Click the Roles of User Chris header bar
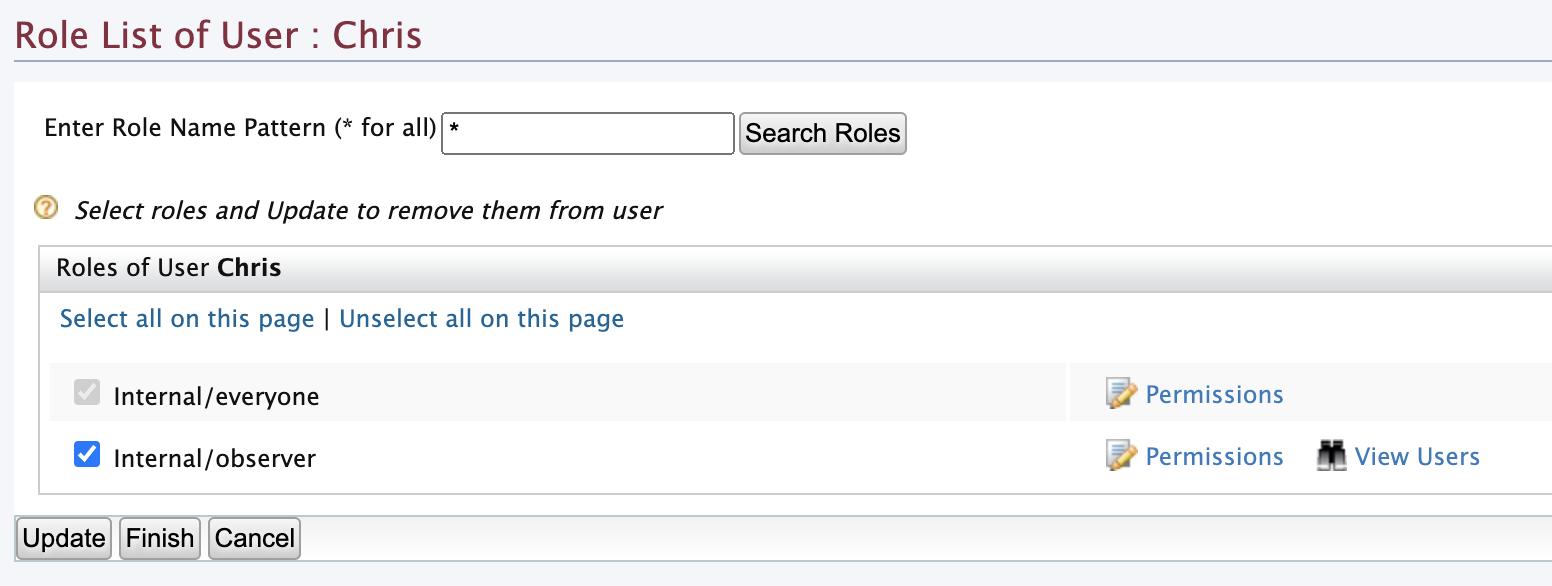 795,268
